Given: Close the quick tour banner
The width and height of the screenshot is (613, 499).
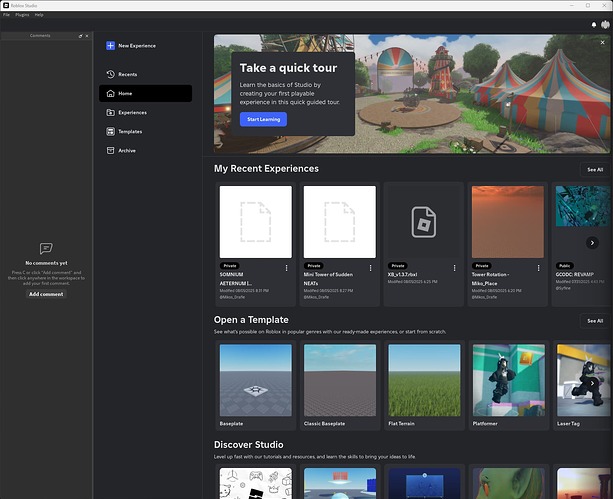Looking at the screenshot, I should [602, 42].
